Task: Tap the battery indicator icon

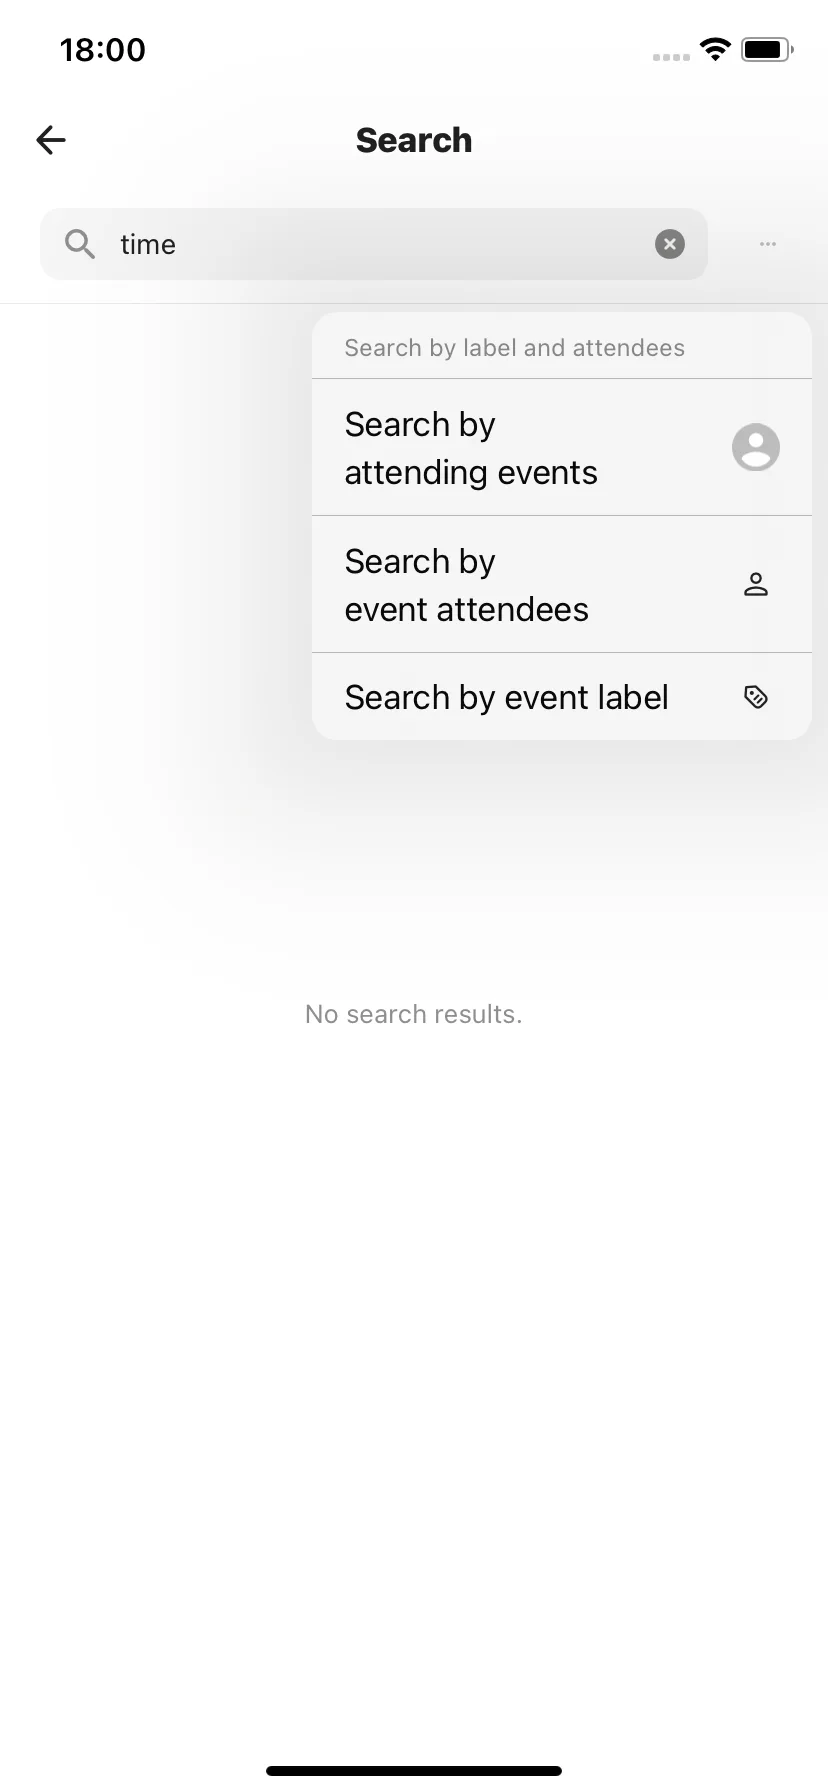Action: pyautogui.click(x=767, y=49)
